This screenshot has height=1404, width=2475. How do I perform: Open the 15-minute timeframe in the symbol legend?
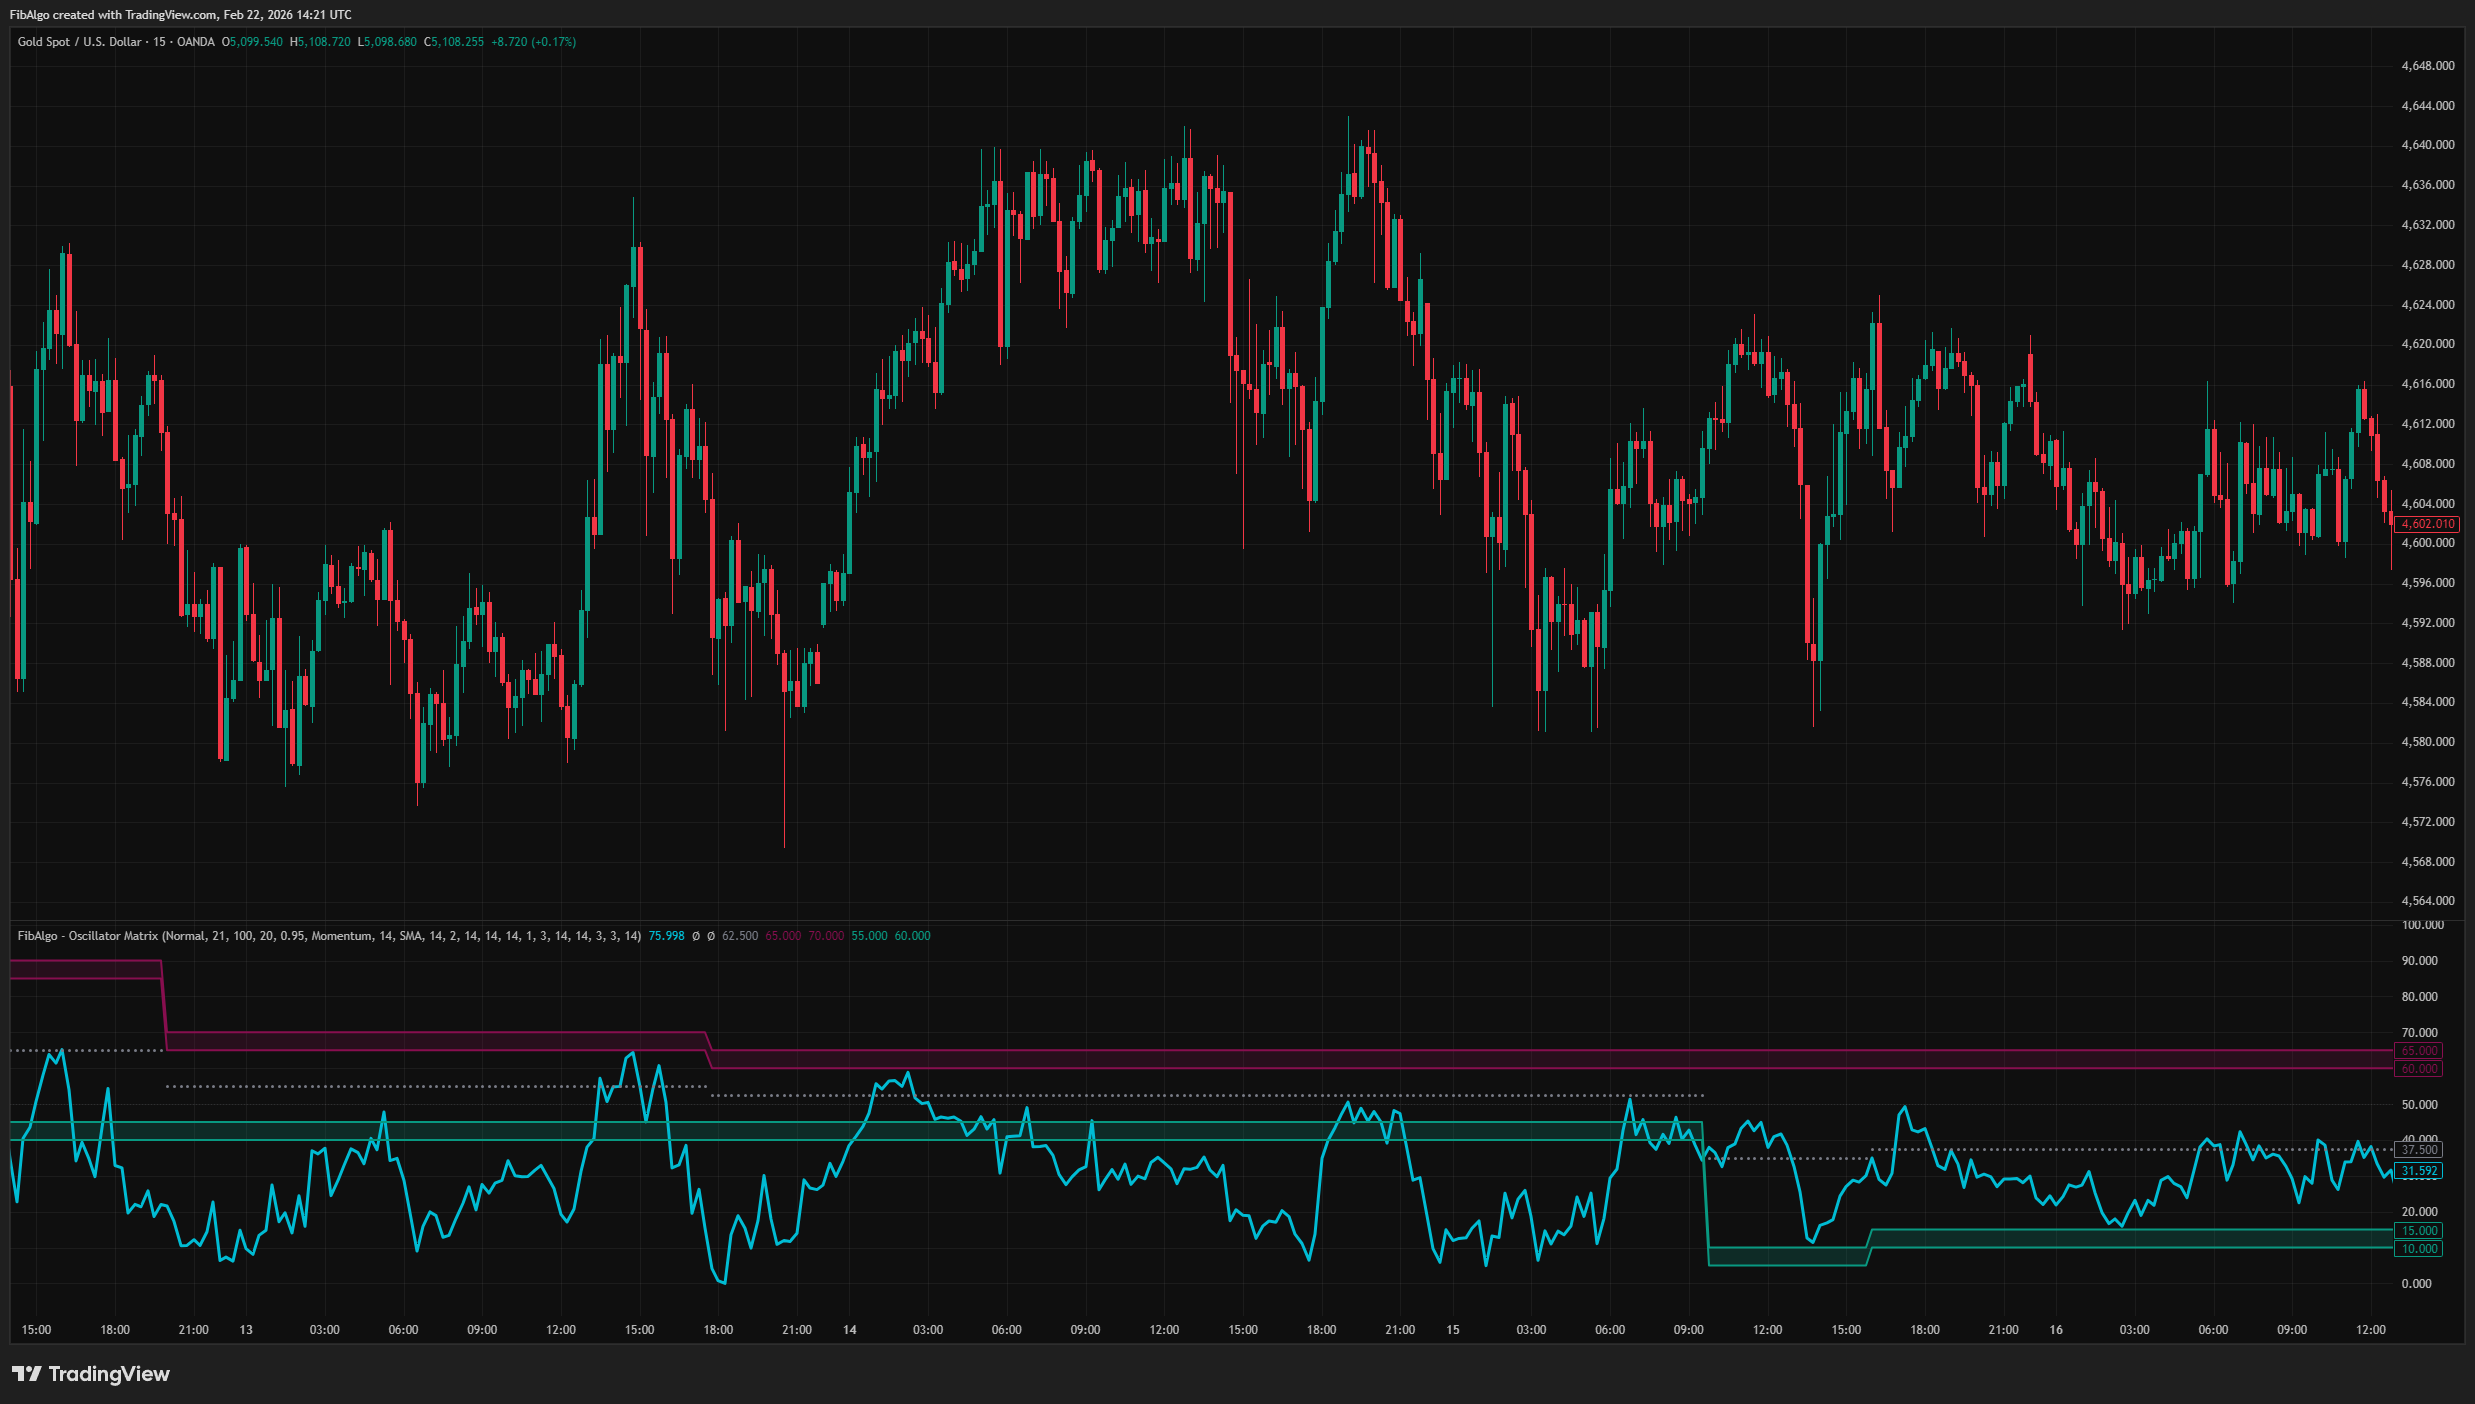159,42
